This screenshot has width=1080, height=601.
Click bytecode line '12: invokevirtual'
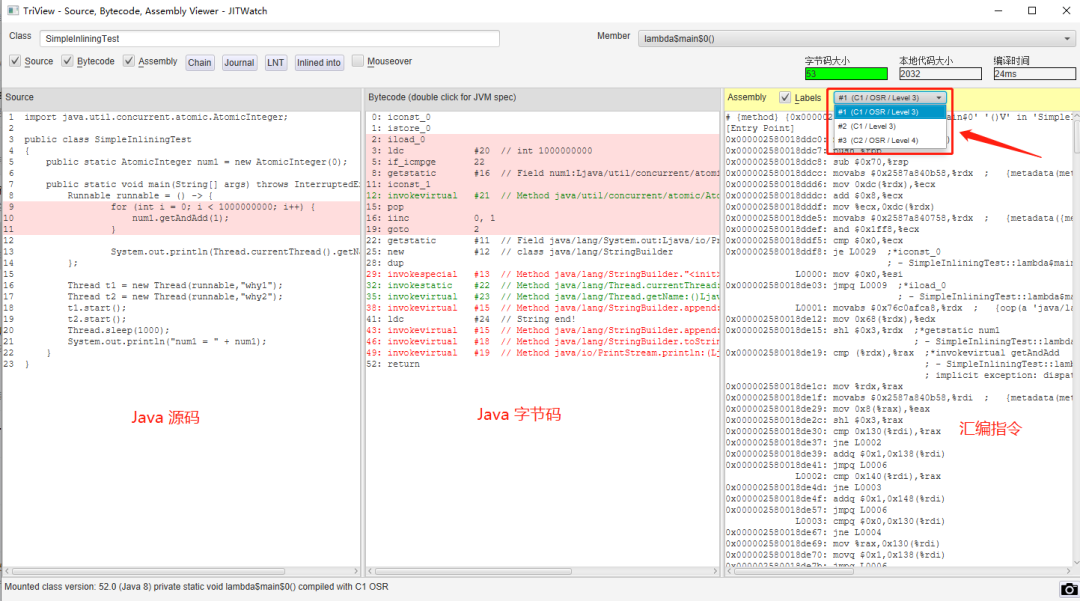click(542, 196)
